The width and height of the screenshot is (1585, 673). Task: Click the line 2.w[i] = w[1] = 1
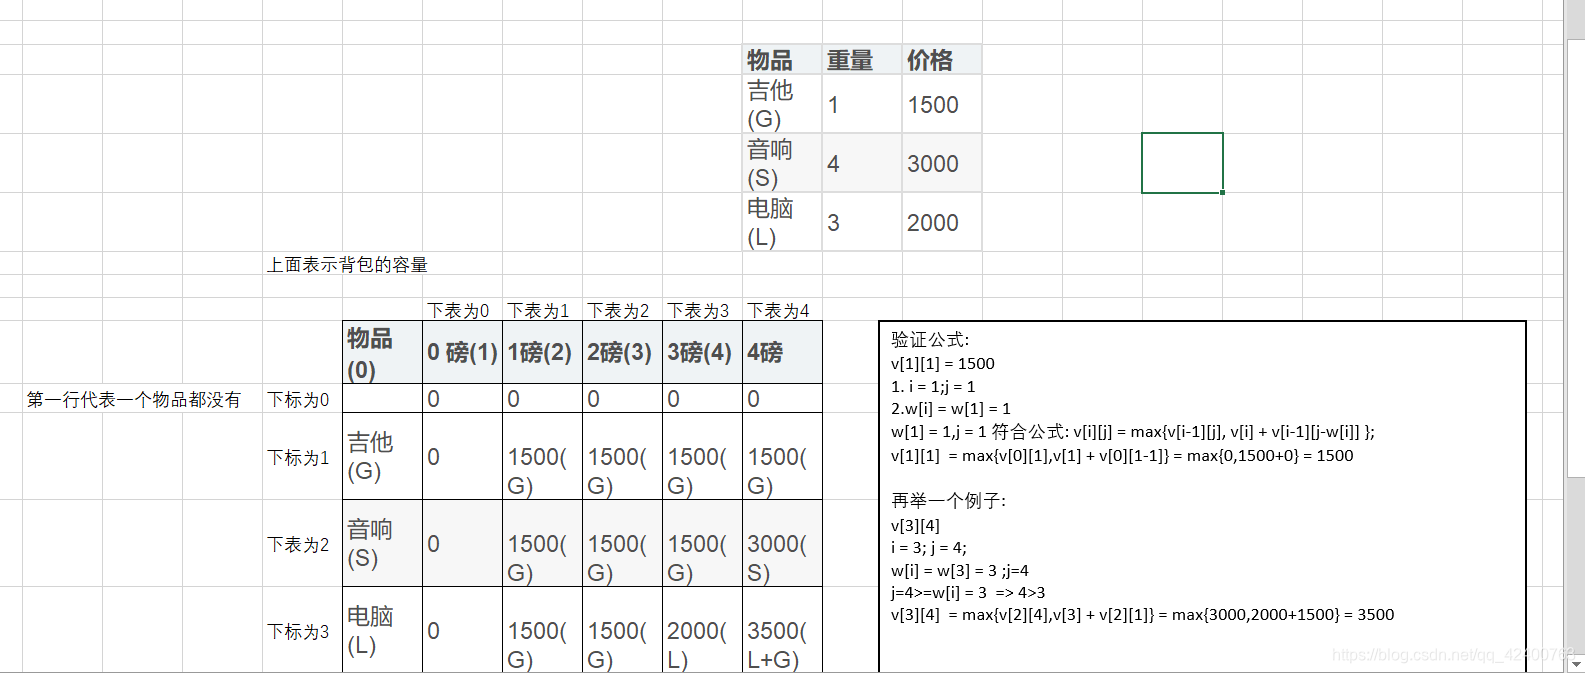[951, 409]
